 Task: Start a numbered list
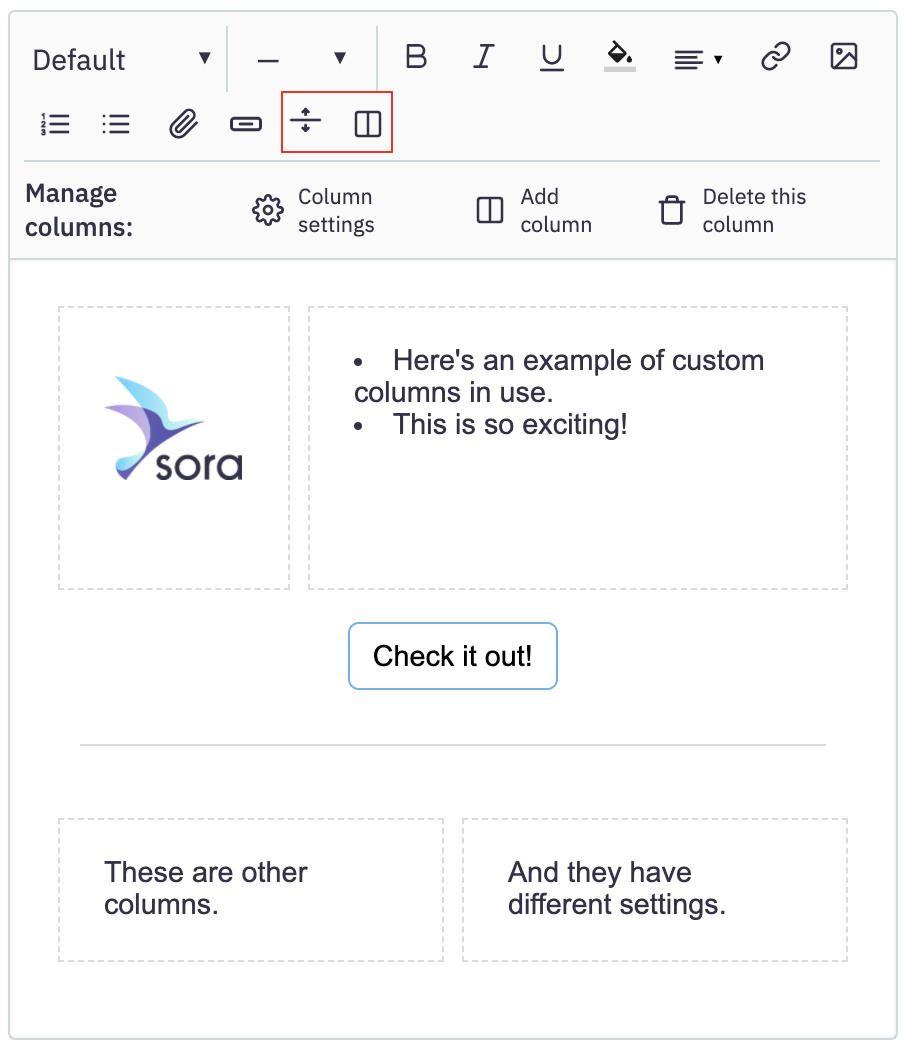click(x=55, y=124)
